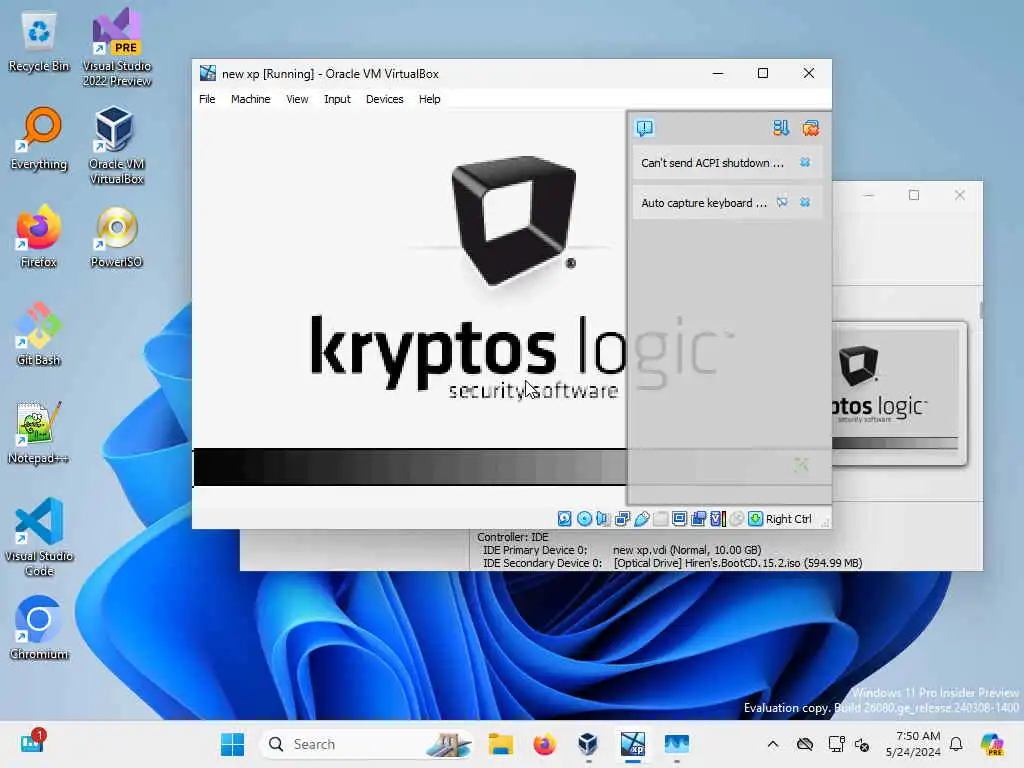
Task: Click the IDE Primary Device 0 label
Action: [535, 550]
